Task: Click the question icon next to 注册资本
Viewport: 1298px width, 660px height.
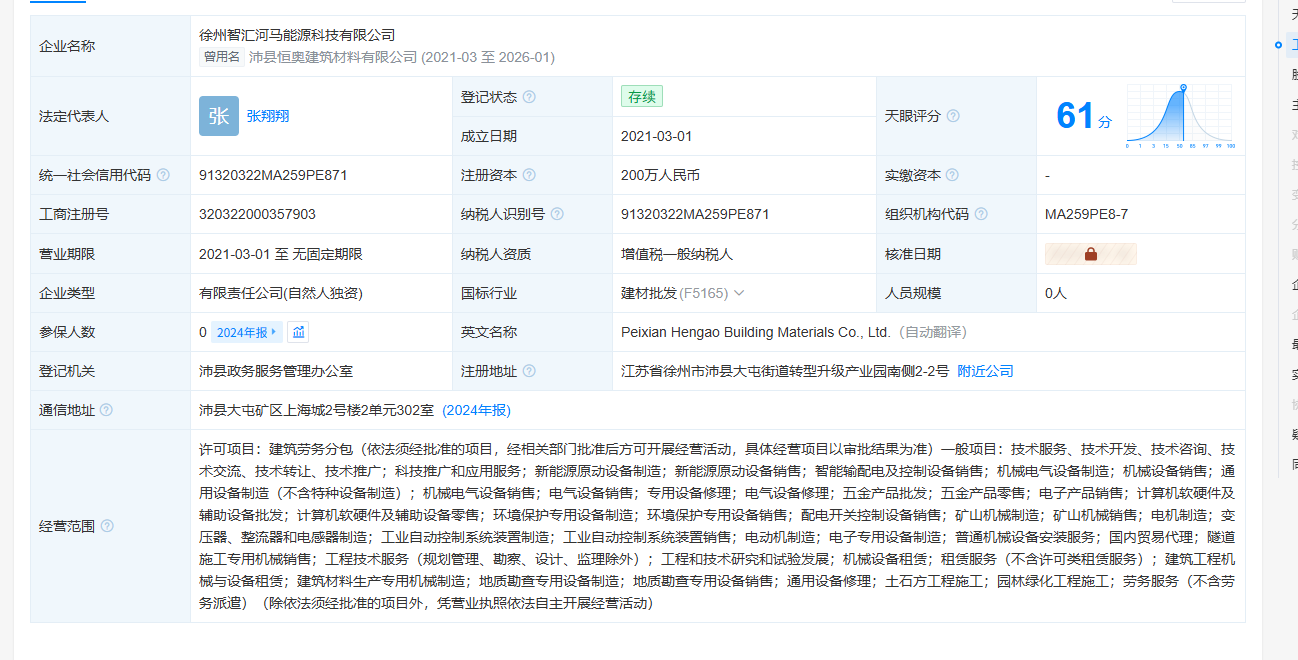Action: coord(529,175)
